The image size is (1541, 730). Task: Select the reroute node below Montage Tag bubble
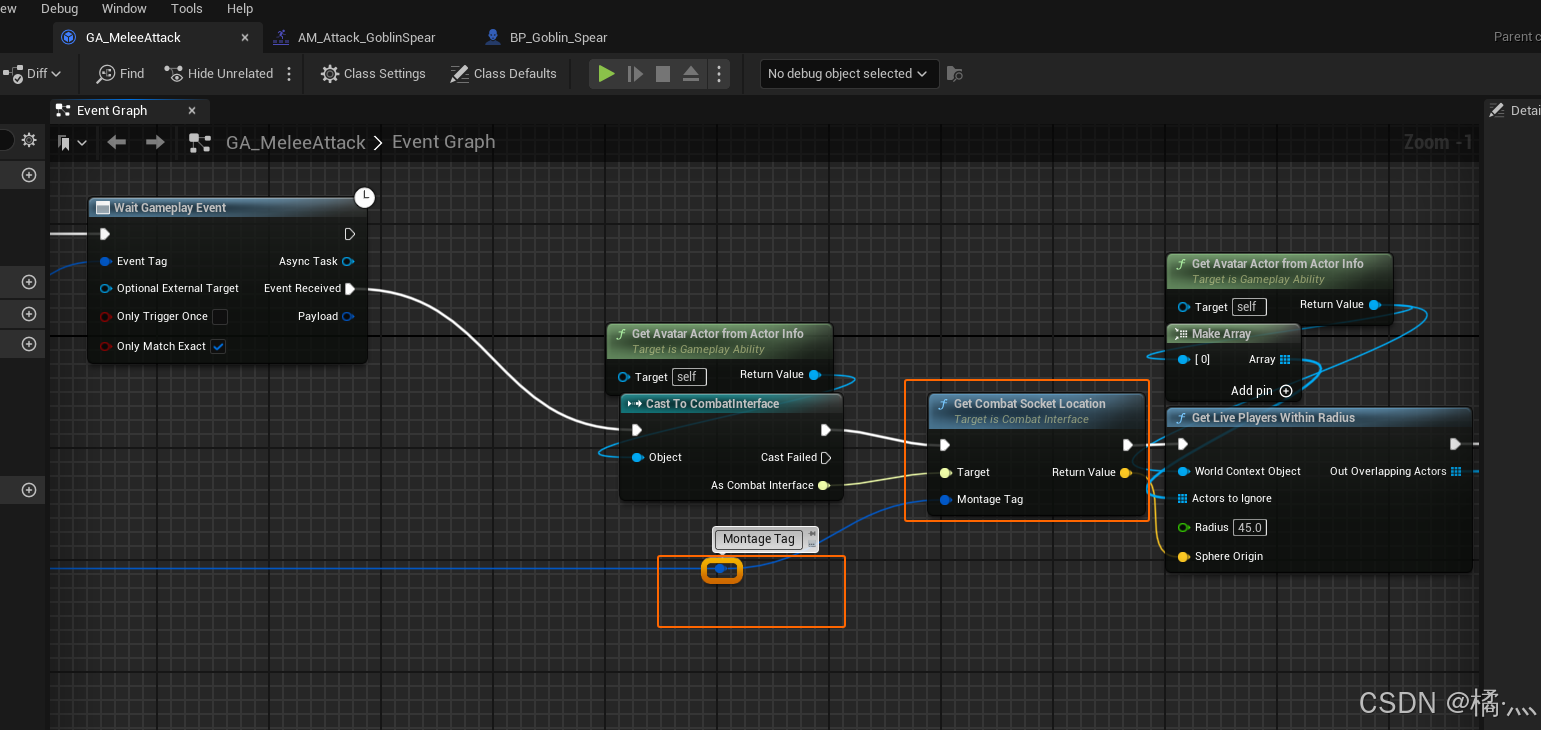721,570
